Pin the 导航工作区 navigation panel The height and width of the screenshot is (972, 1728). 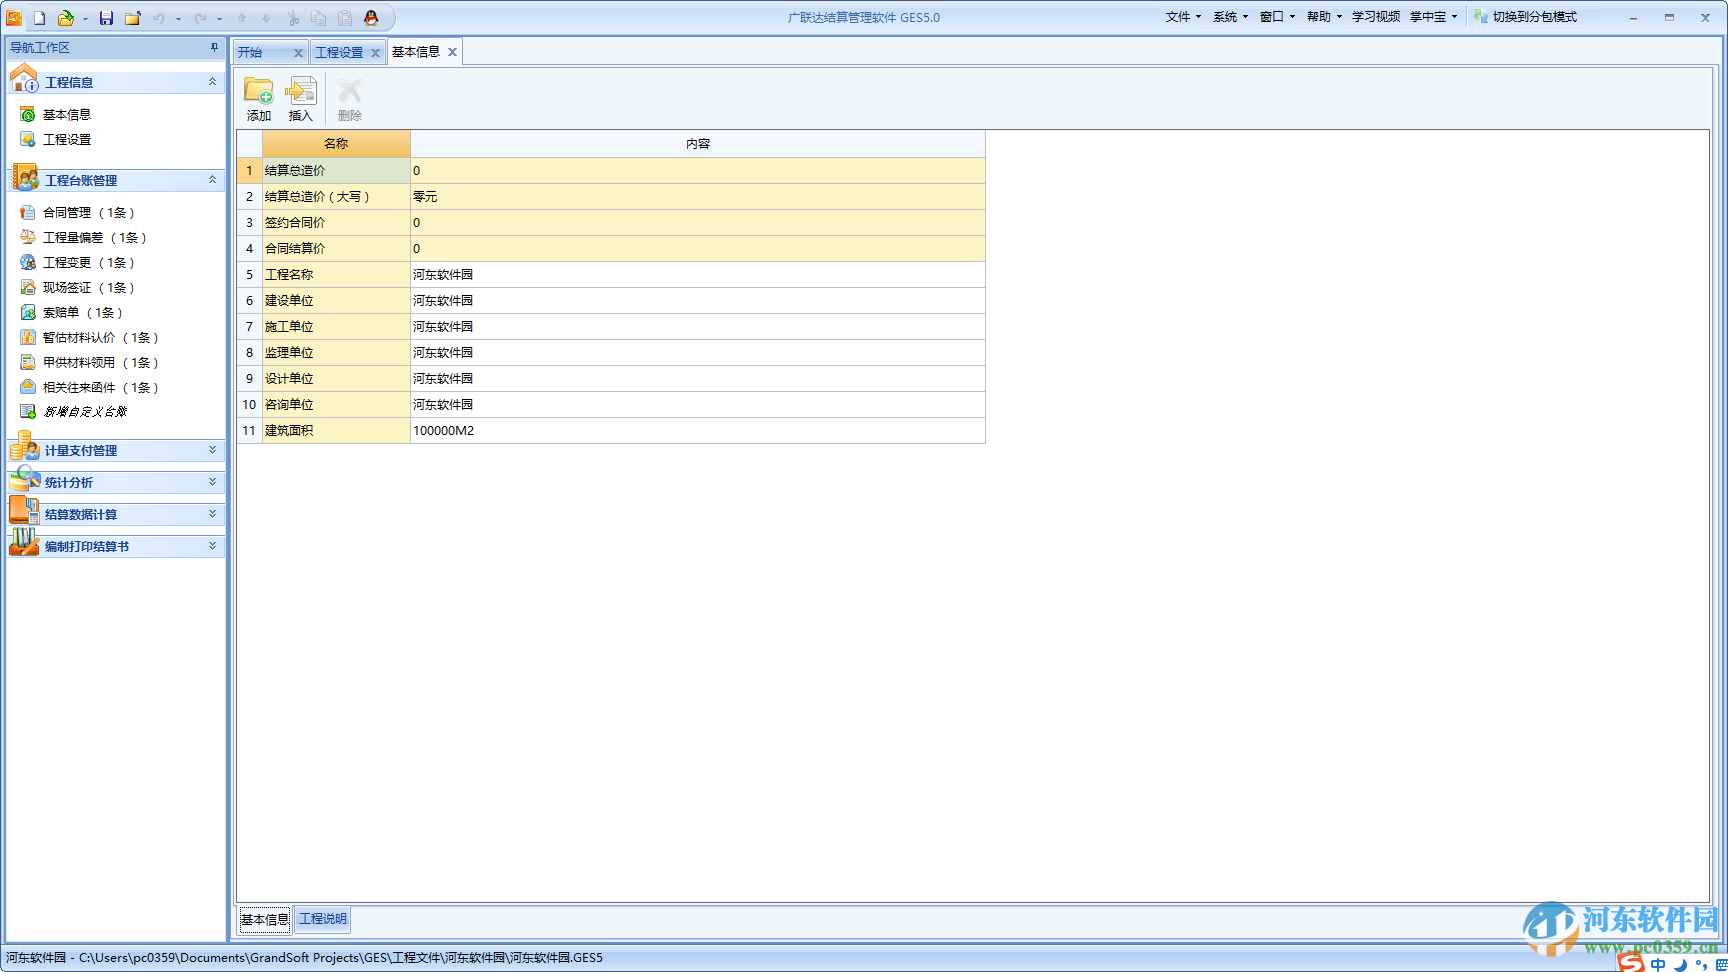[214, 47]
